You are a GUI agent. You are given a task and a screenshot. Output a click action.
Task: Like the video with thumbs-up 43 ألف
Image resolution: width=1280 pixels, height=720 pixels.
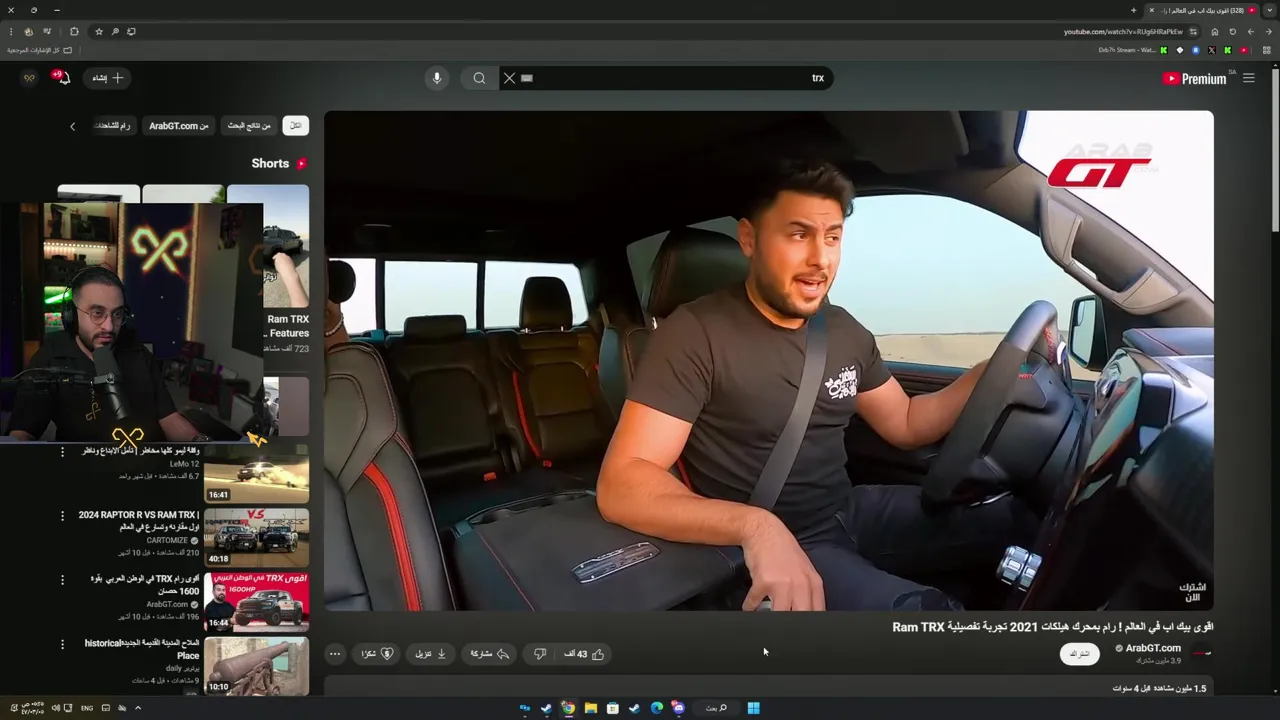(585, 654)
